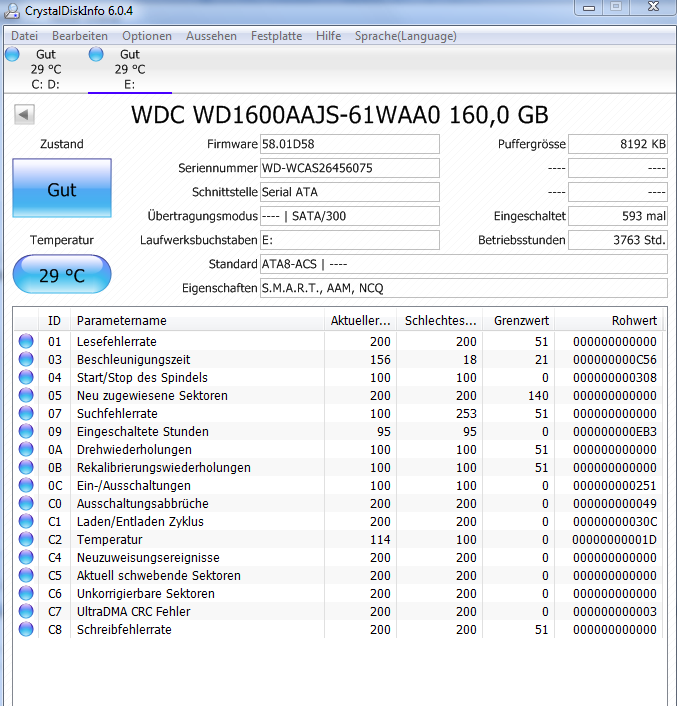Click the Eigenschaften field S.M.A.R.T., AAM, NCQ

pyautogui.click(x=464, y=288)
